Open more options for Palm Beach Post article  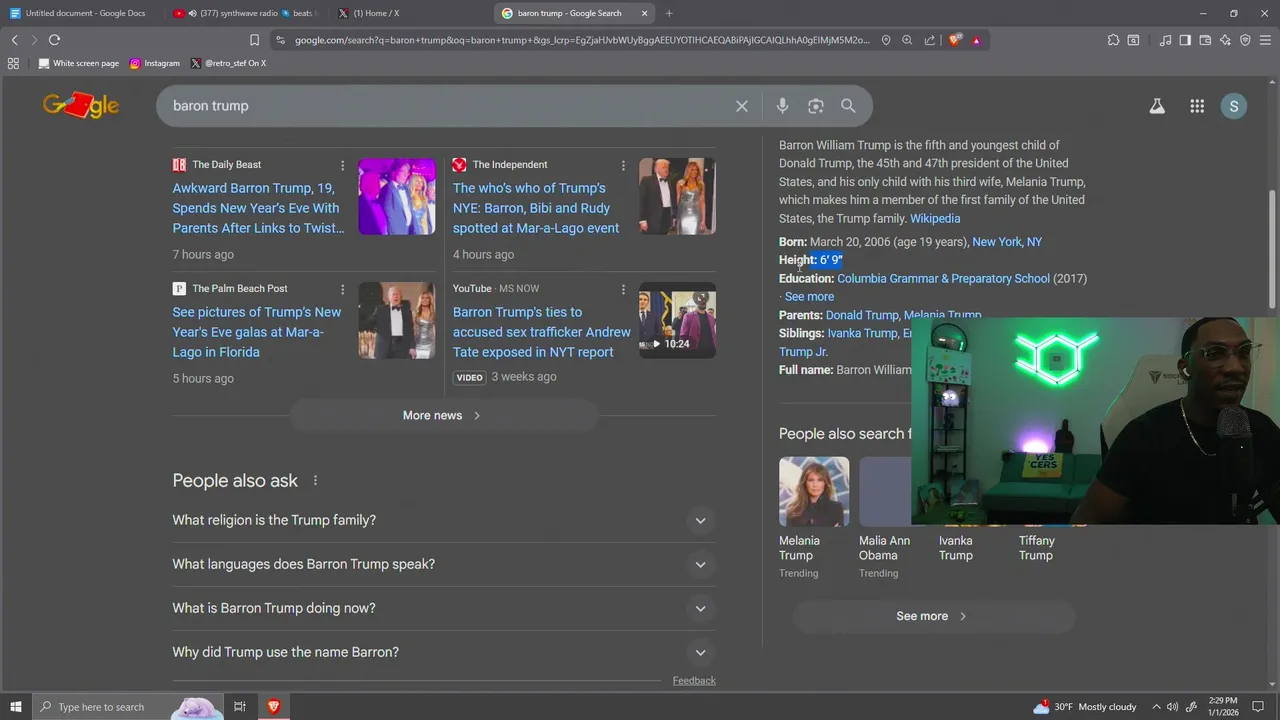coord(342,289)
